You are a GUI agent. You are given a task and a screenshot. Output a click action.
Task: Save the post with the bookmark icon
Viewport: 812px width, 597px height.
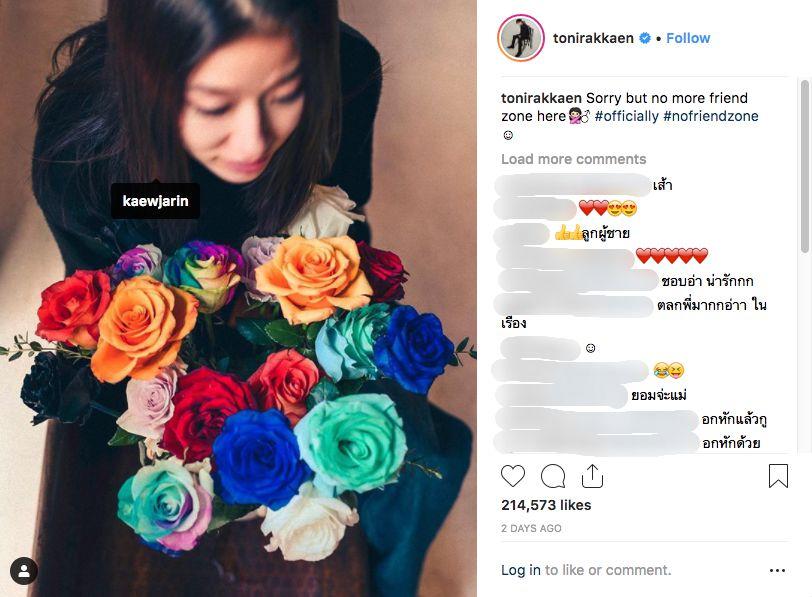[x=778, y=476]
